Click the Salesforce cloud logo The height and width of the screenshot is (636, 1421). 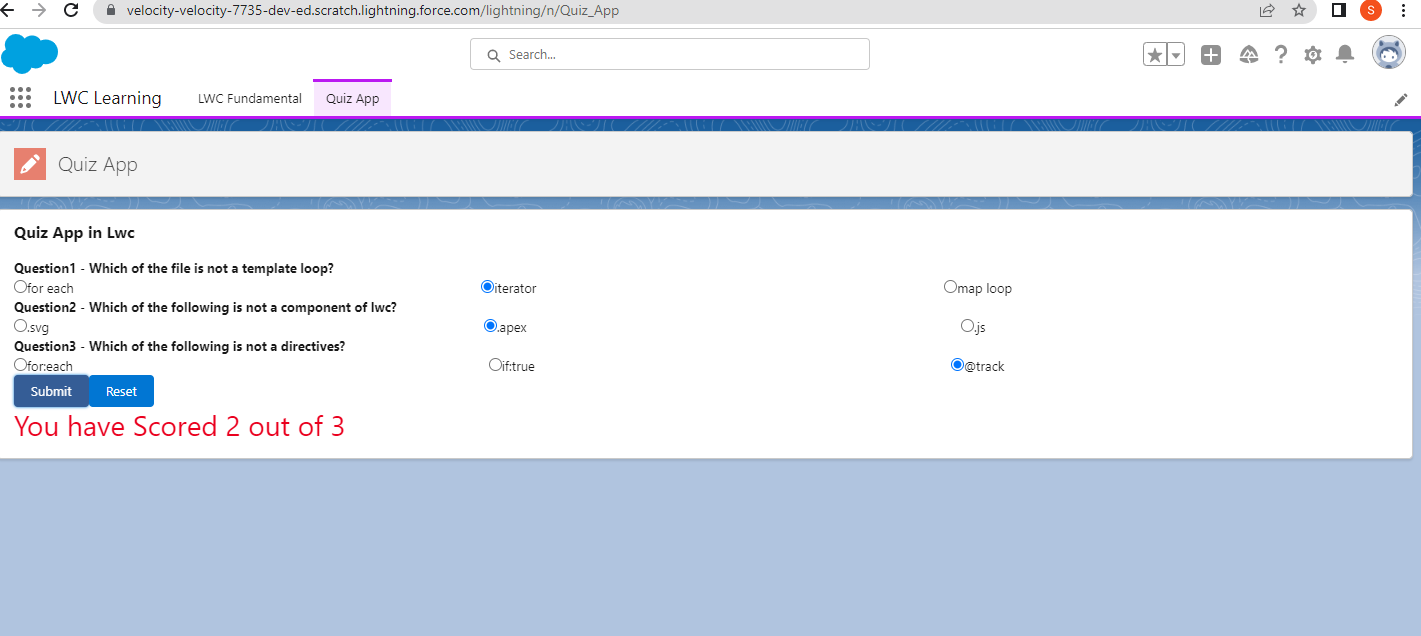(x=30, y=53)
